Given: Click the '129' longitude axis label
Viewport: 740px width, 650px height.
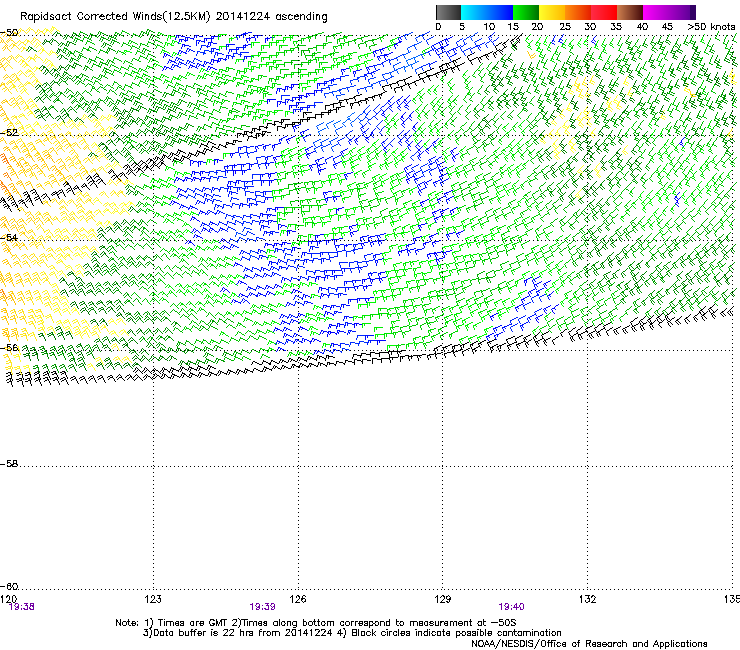Looking at the screenshot, I should [x=443, y=599].
